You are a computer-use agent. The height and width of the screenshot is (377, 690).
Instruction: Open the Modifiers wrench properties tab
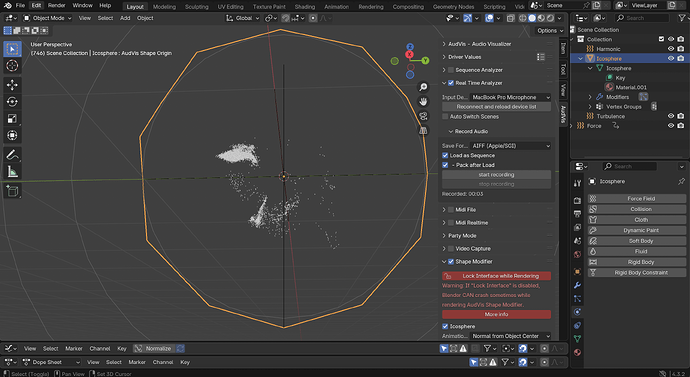pyautogui.click(x=577, y=285)
